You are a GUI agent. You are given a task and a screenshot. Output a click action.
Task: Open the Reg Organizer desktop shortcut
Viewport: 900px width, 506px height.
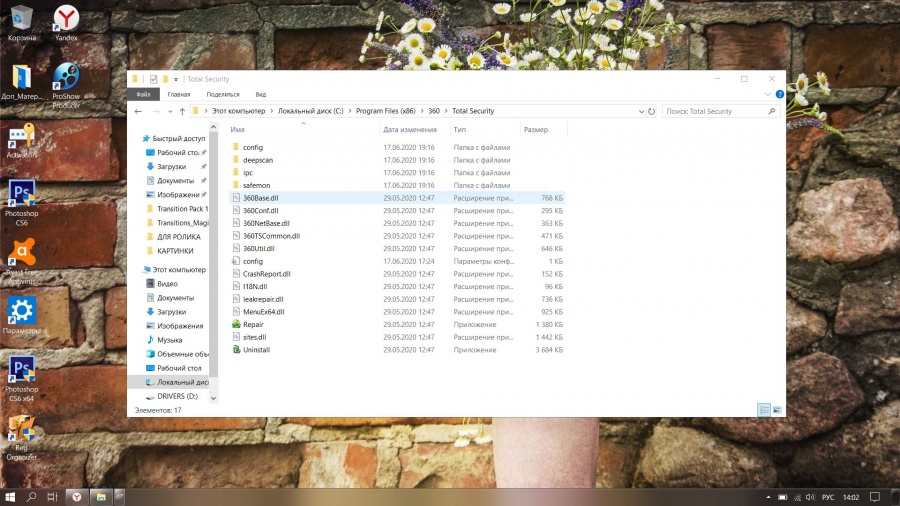click(x=22, y=438)
